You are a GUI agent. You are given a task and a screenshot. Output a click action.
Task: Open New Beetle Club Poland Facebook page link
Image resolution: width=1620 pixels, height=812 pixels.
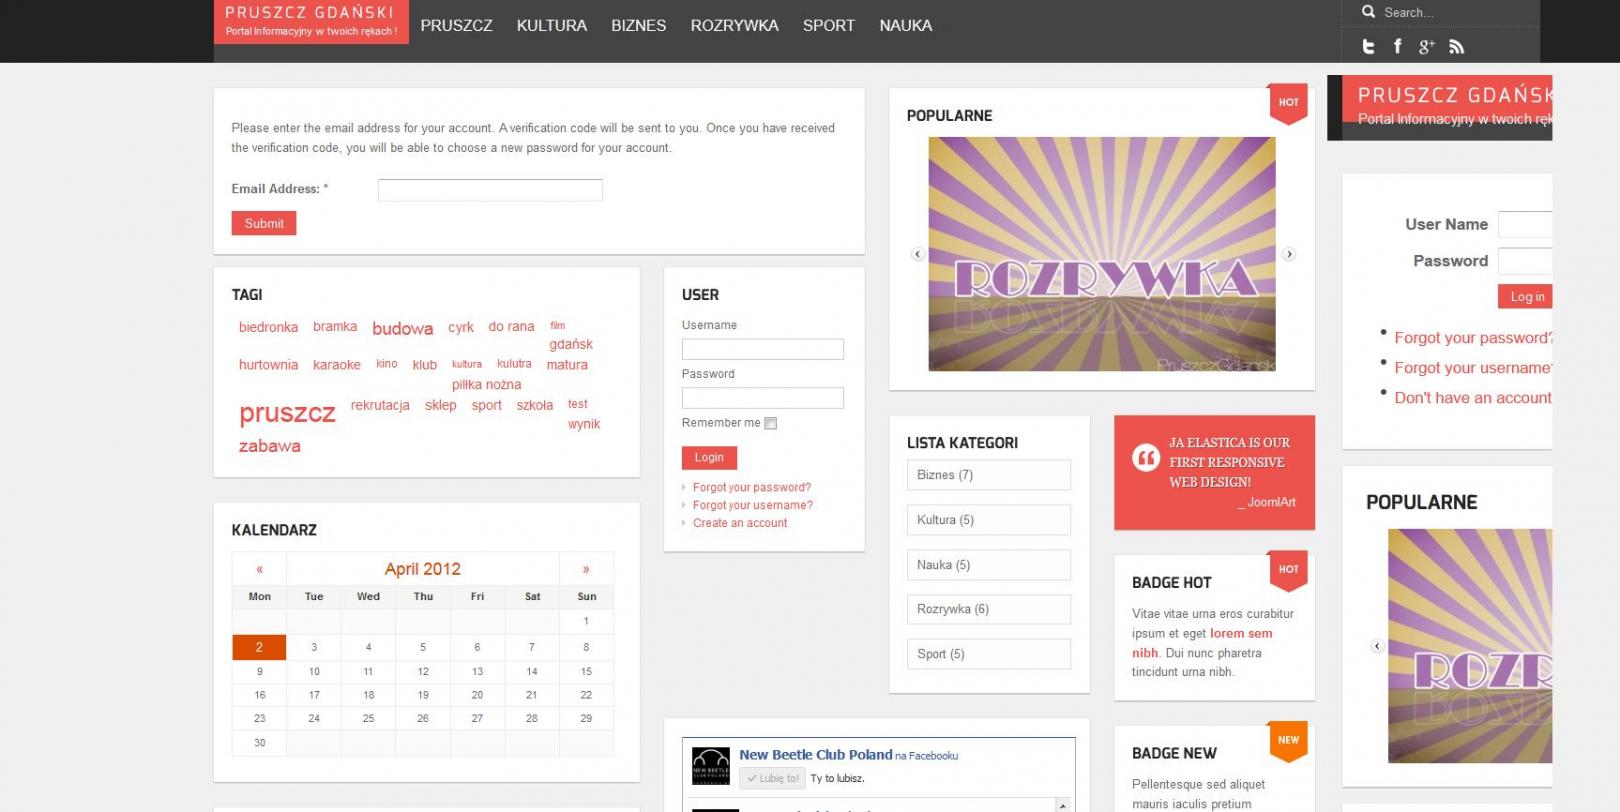click(x=816, y=755)
